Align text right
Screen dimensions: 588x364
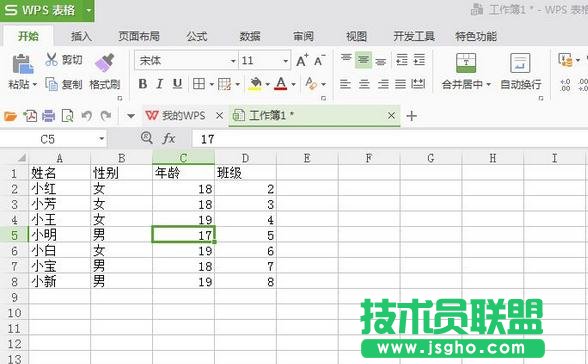pos(383,84)
